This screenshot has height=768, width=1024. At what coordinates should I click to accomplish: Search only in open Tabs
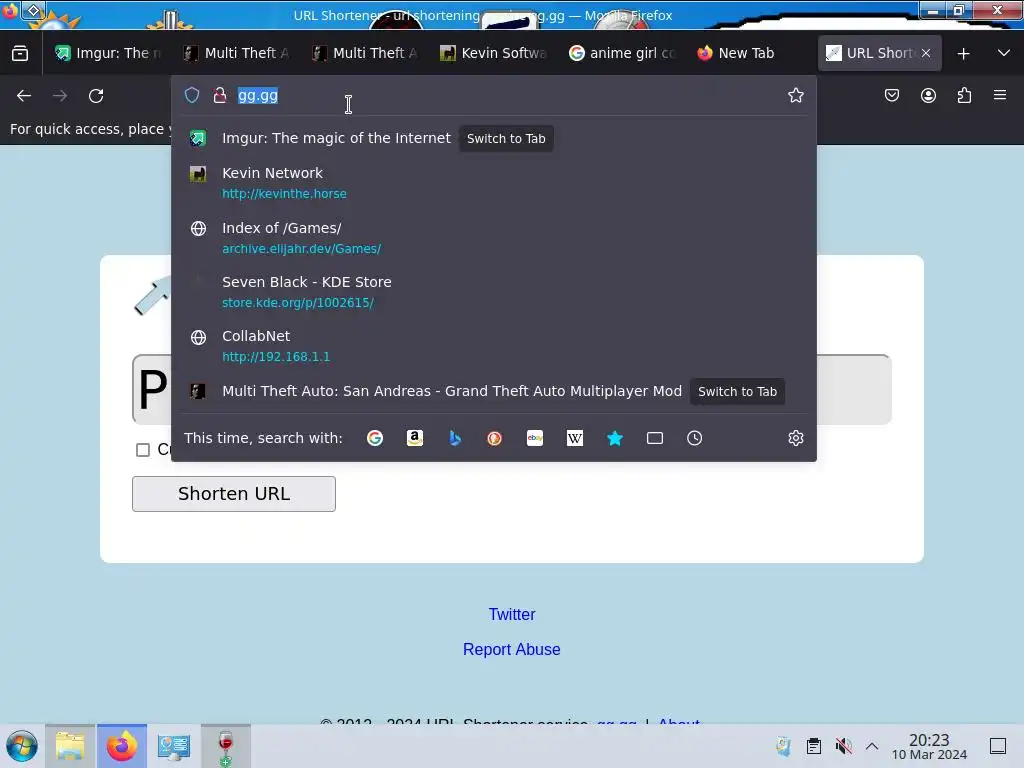click(655, 438)
